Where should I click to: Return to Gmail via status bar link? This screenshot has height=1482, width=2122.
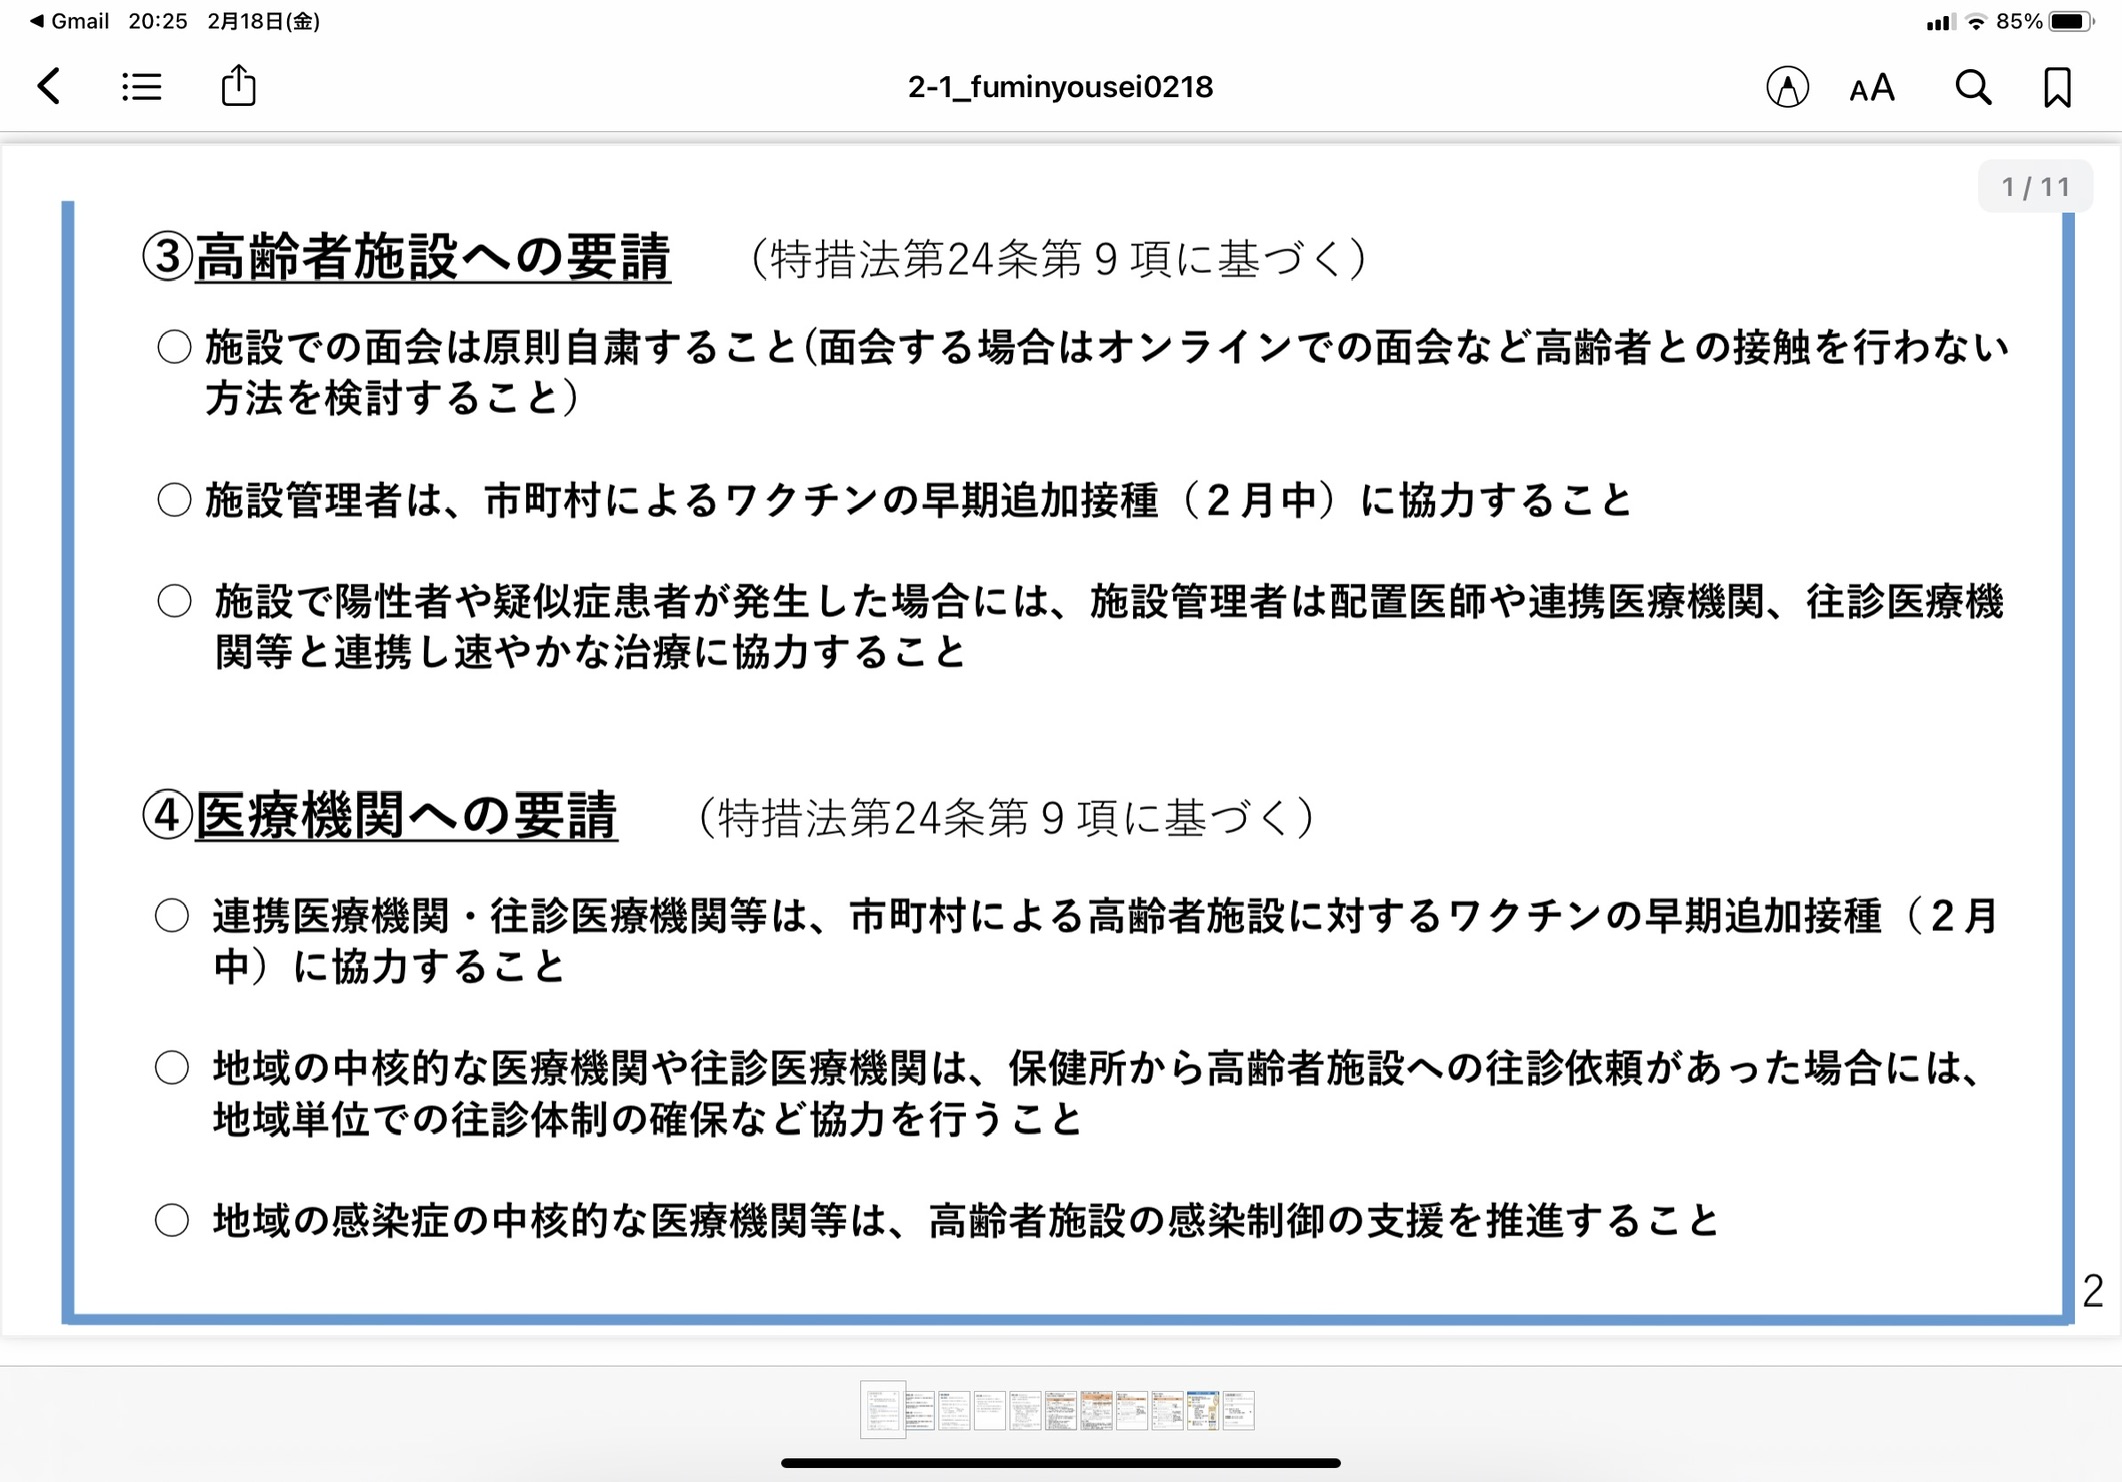click(x=70, y=21)
